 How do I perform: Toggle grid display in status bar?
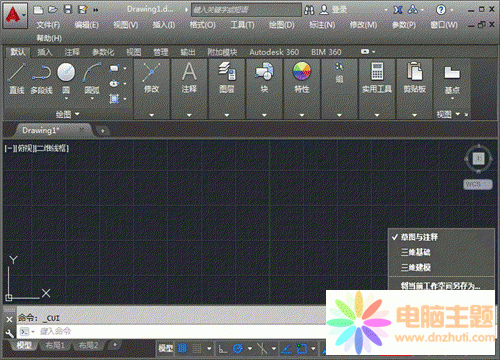(182, 349)
